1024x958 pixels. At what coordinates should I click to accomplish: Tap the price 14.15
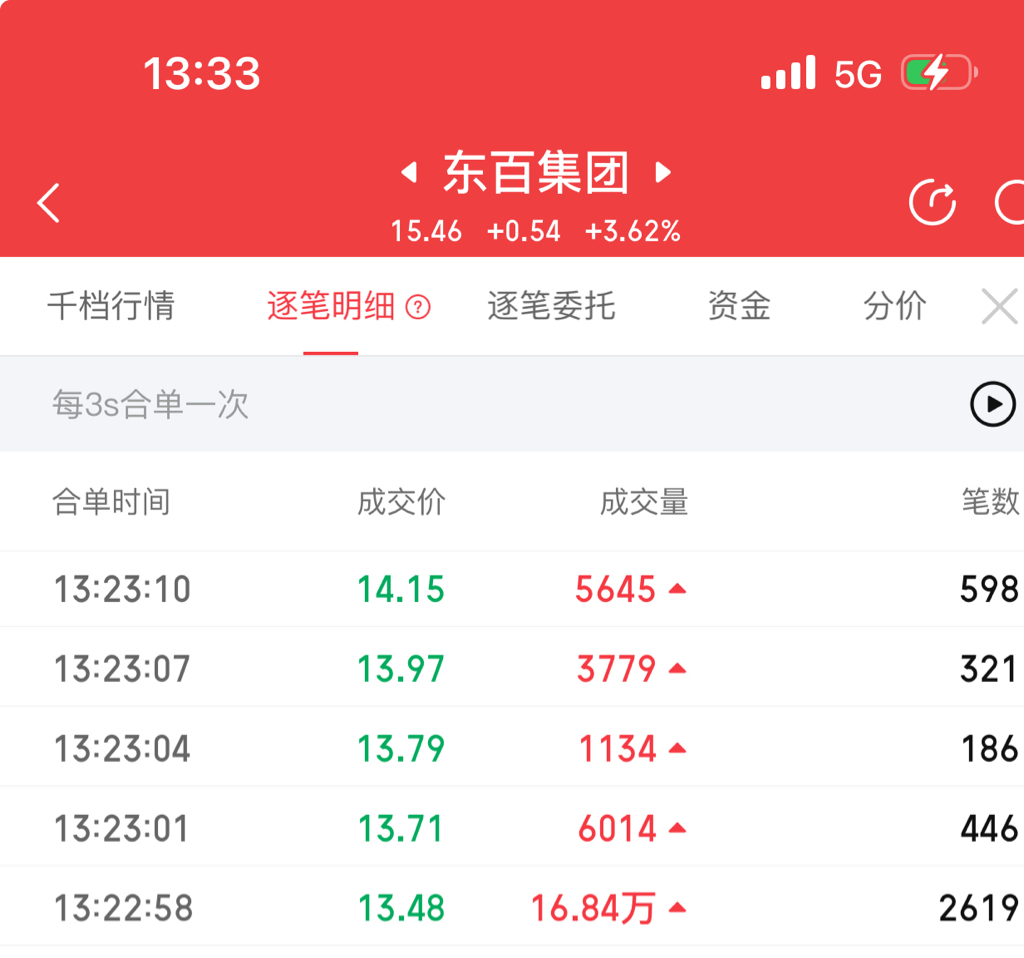pos(401,589)
